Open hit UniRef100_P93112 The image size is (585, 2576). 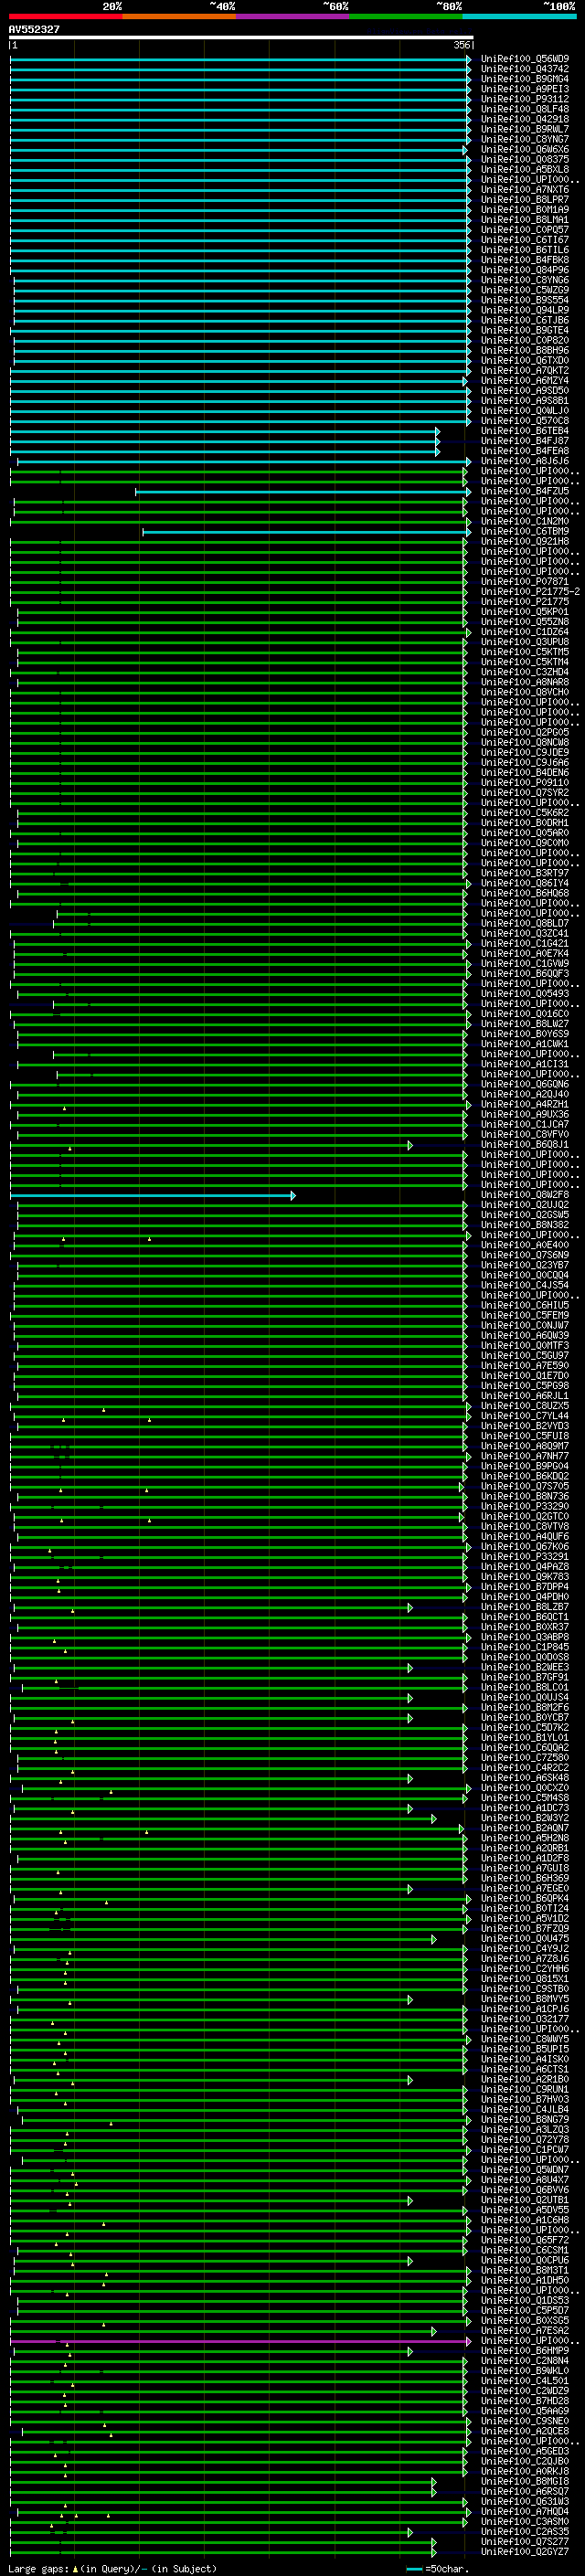[x=524, y=99]
